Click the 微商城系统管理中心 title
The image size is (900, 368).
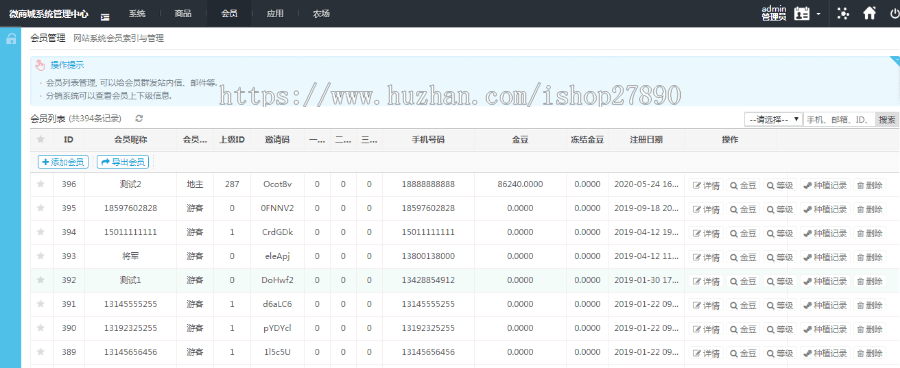49,13
